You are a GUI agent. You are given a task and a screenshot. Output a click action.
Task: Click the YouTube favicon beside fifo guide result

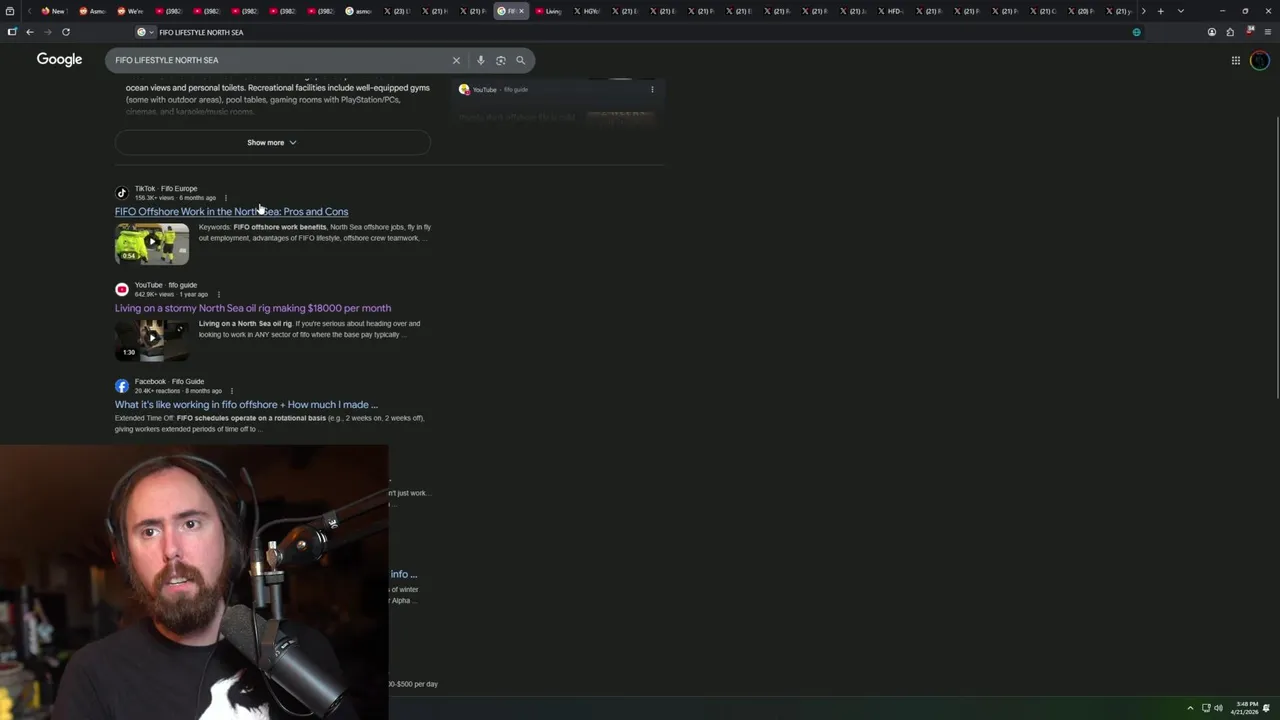point(122,289)
